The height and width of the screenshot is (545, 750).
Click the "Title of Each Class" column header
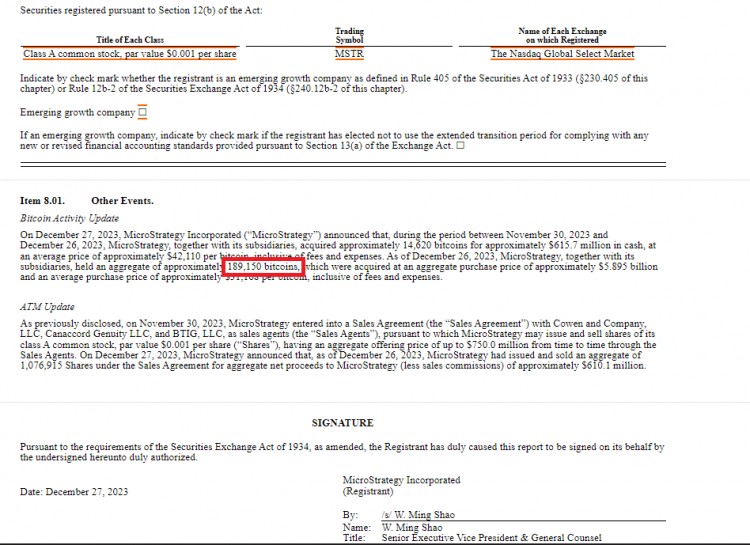(130, 40)
